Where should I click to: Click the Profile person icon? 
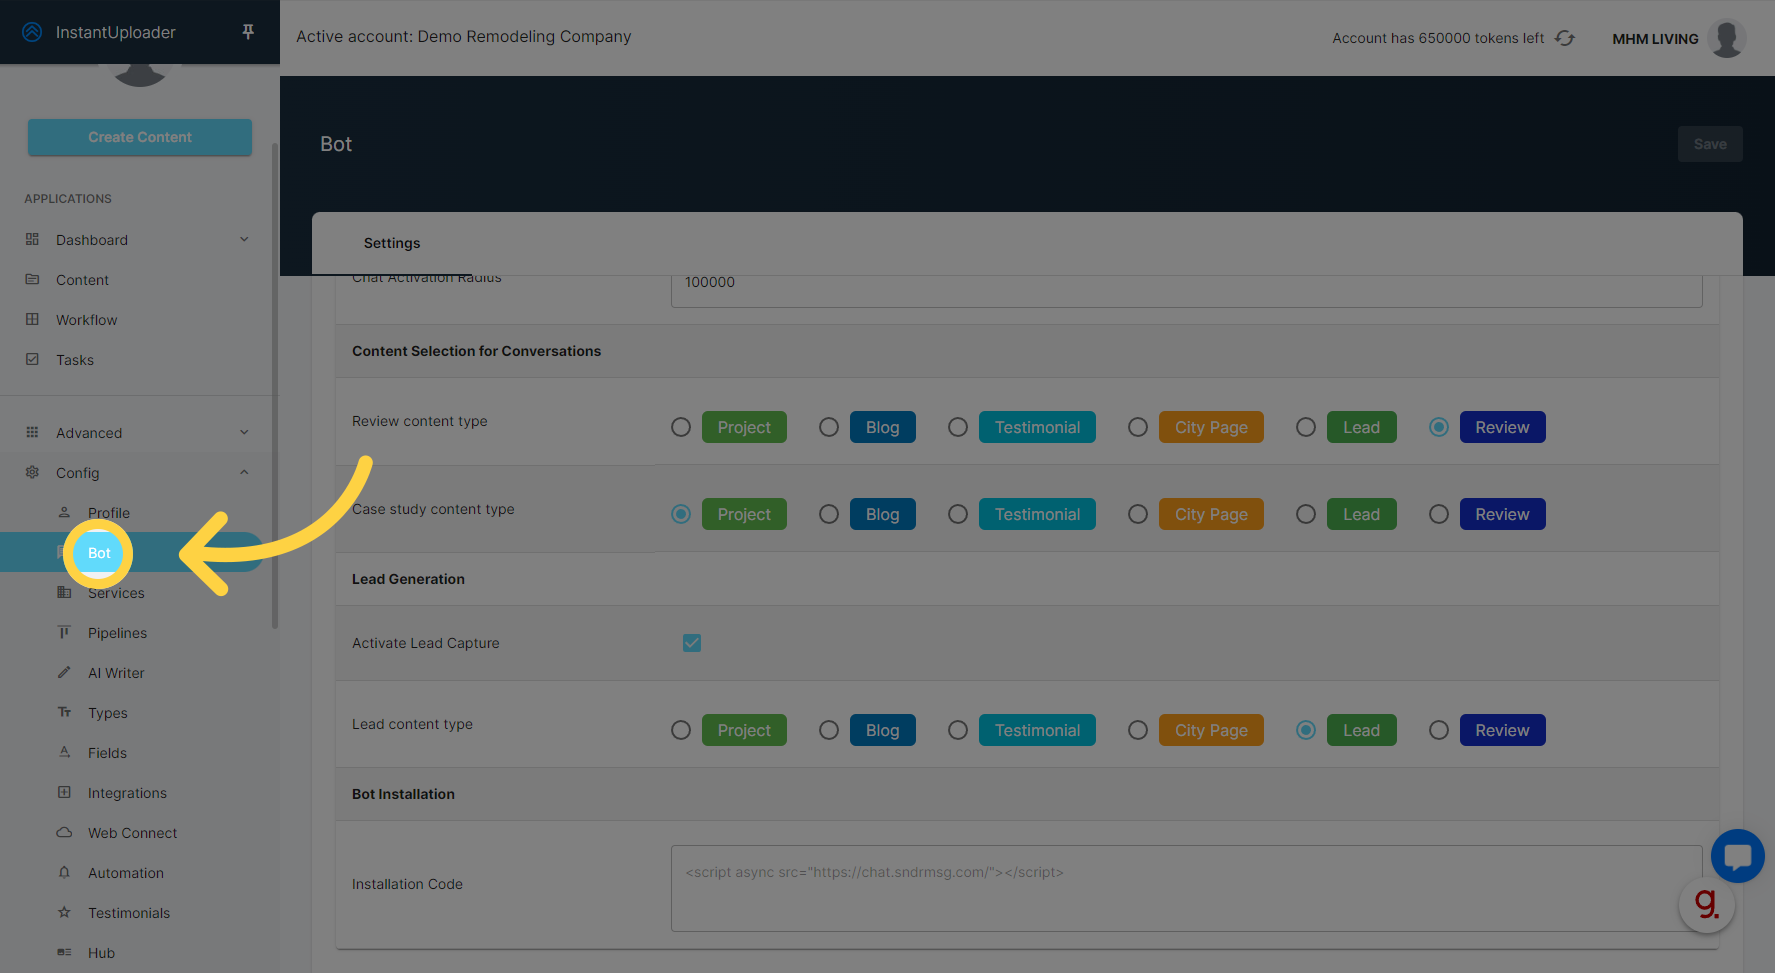tap(64, 512)
